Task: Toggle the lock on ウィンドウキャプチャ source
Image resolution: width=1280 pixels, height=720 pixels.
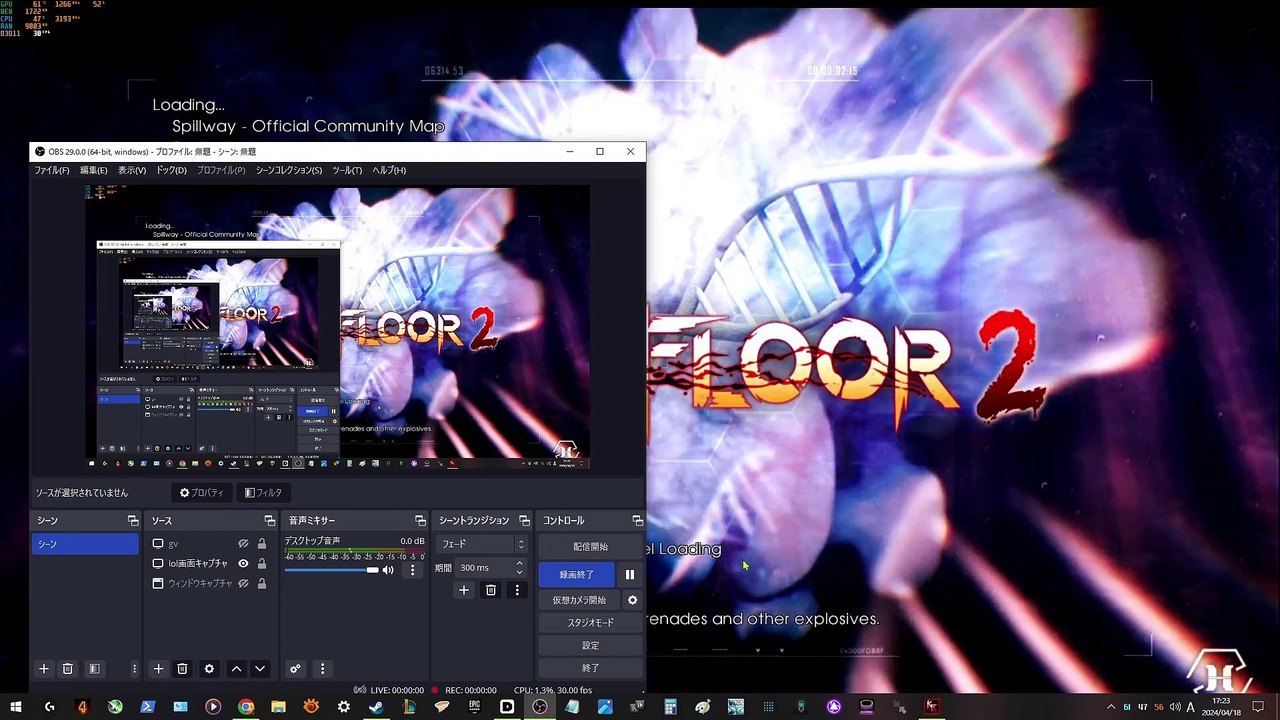Action: pos(262,583)
